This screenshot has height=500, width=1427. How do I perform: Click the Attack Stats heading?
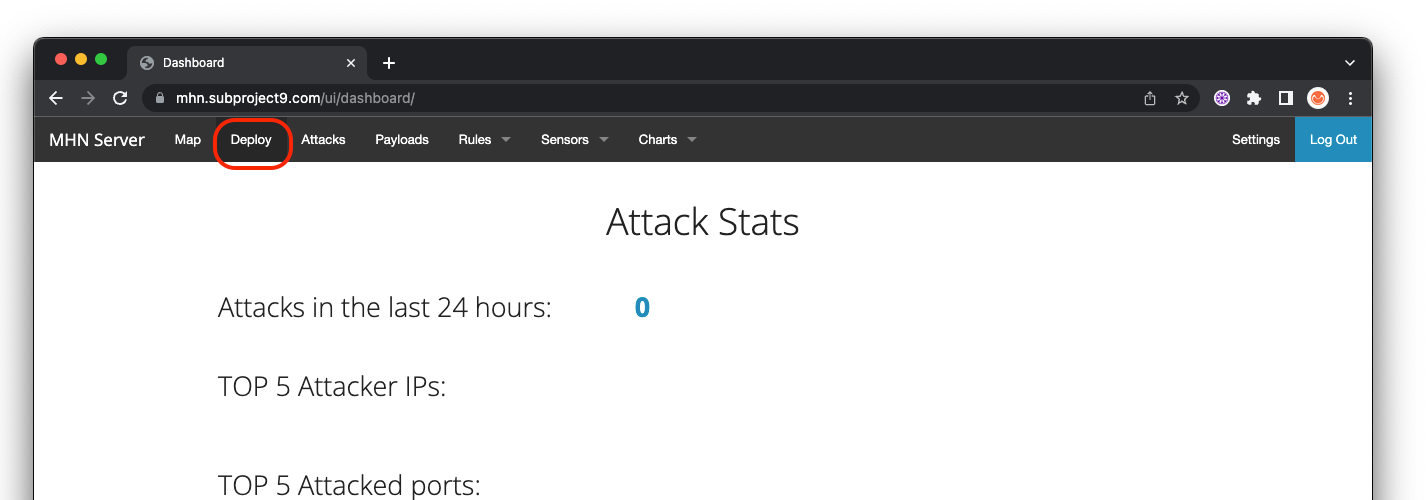703,222
